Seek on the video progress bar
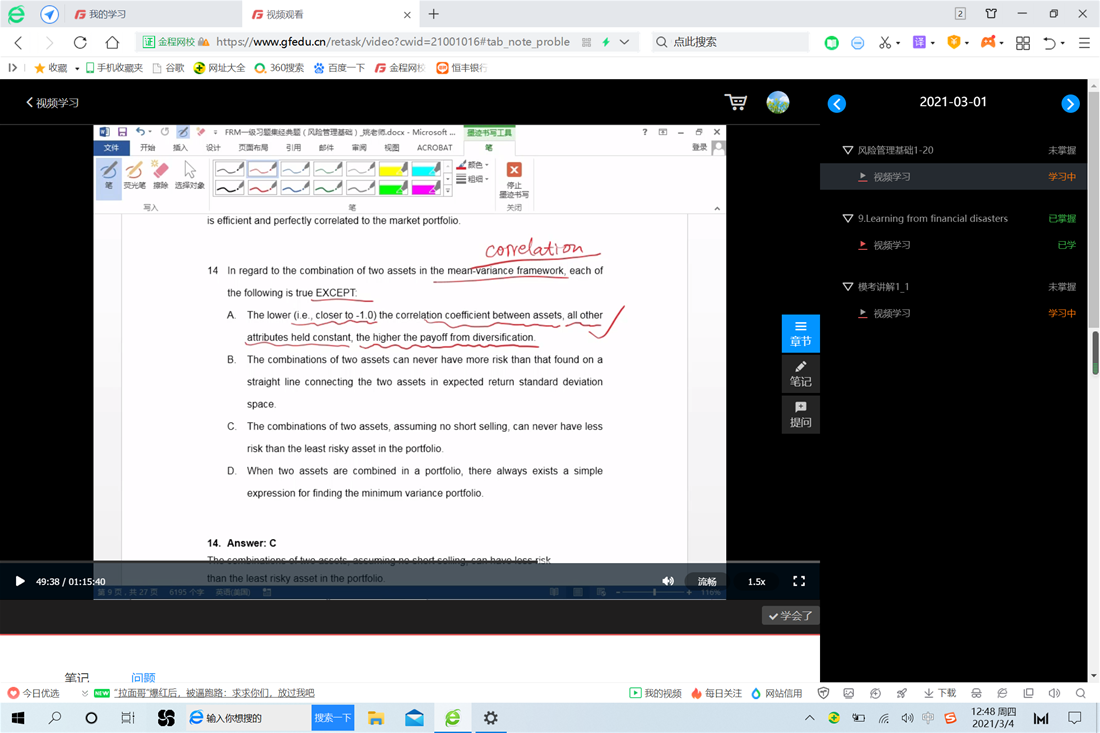This screenshot has height=733, width=1100. (410, 562)
